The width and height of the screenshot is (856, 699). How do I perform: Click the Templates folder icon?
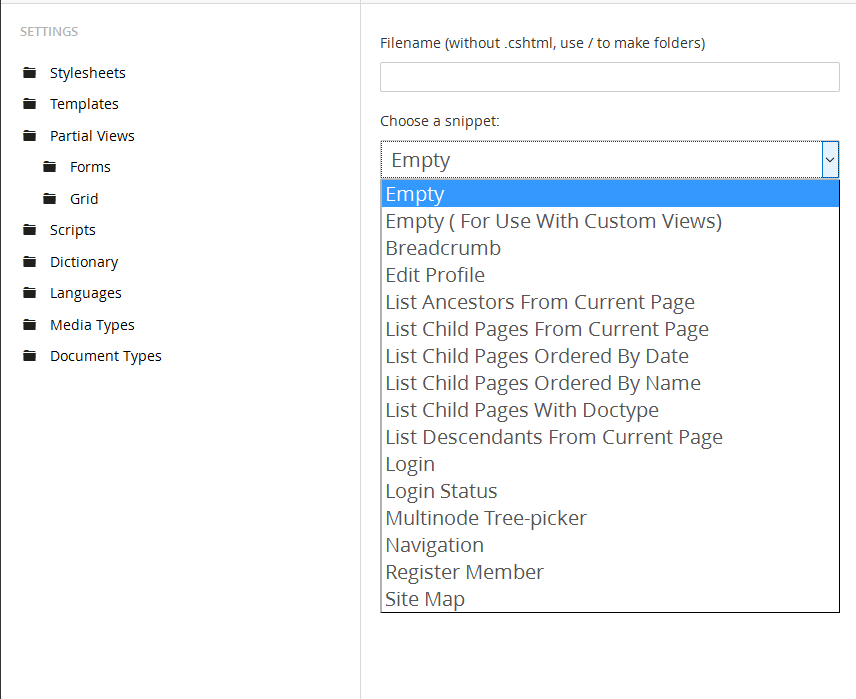pyautogui.click(x=29, y=104)
